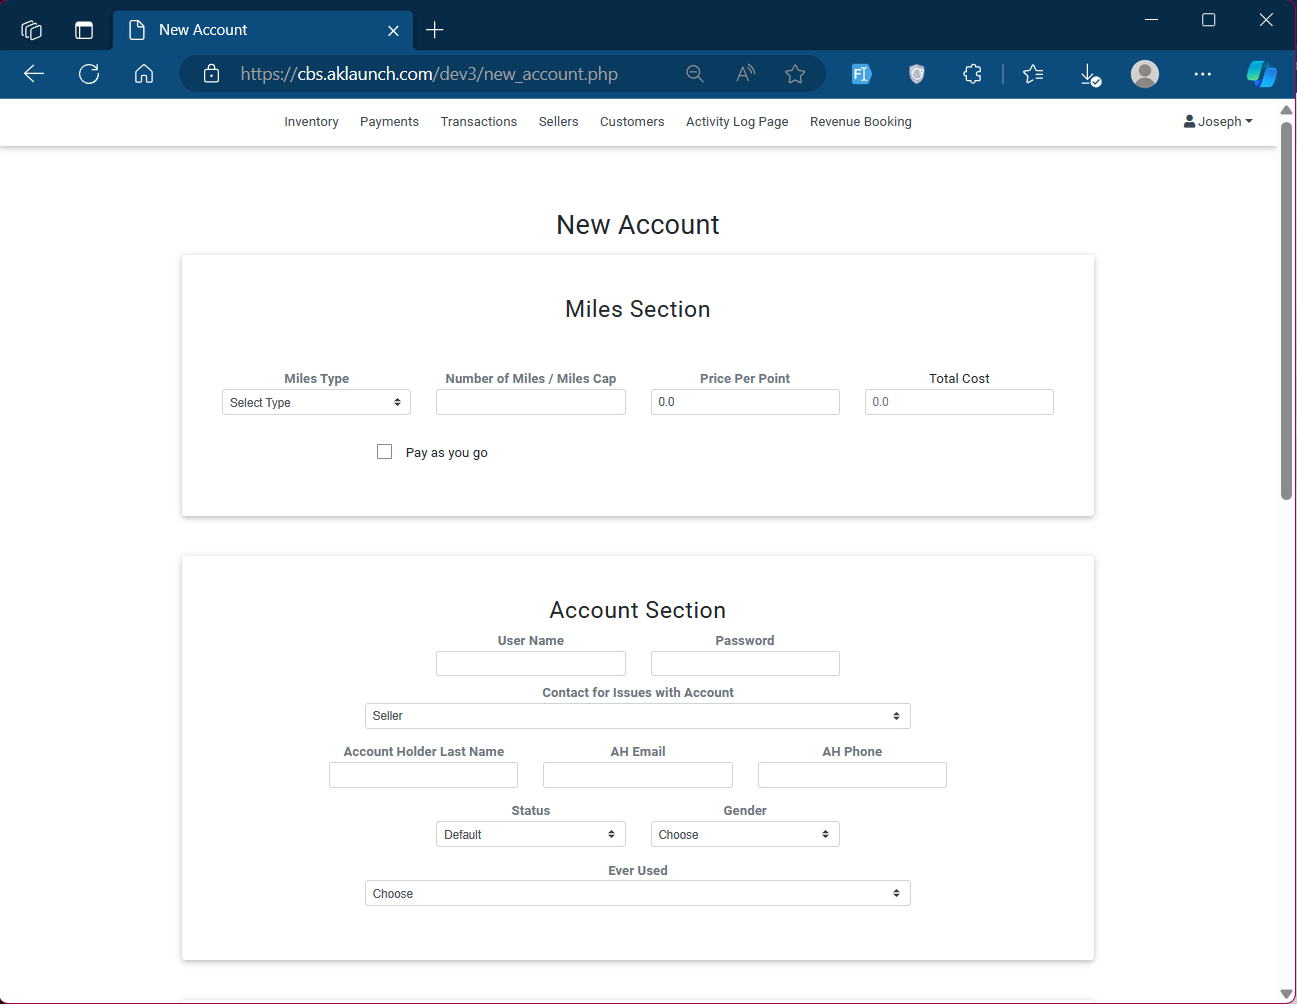Open the Miles Type dropdown
The image size is (1297, 1004).
click(316, 403)
